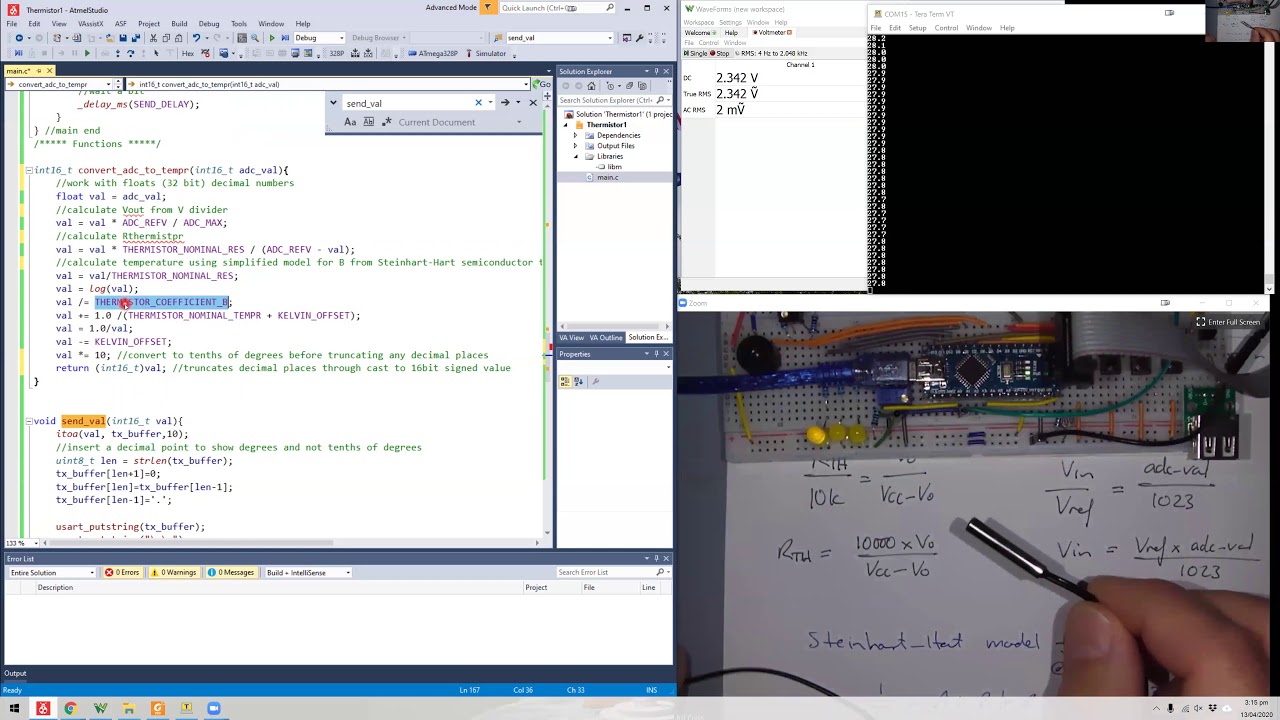
Task: Close the main.c tab
Action: (x=49, y=71)
